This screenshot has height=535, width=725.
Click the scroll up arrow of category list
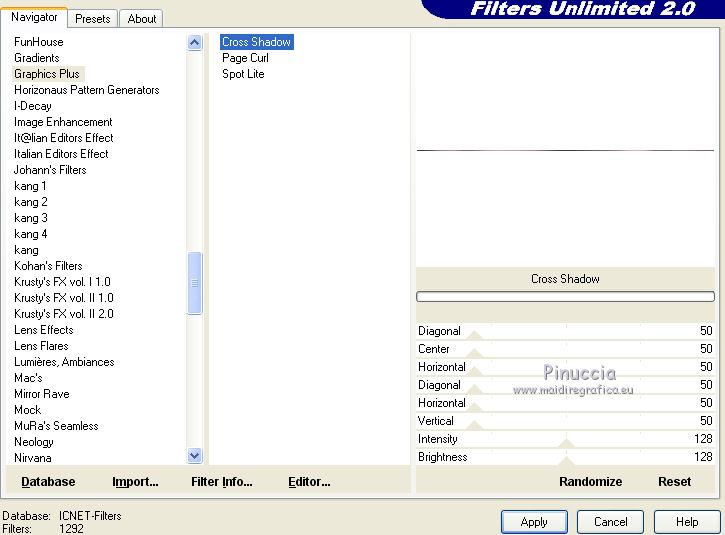tap(195, 43)
